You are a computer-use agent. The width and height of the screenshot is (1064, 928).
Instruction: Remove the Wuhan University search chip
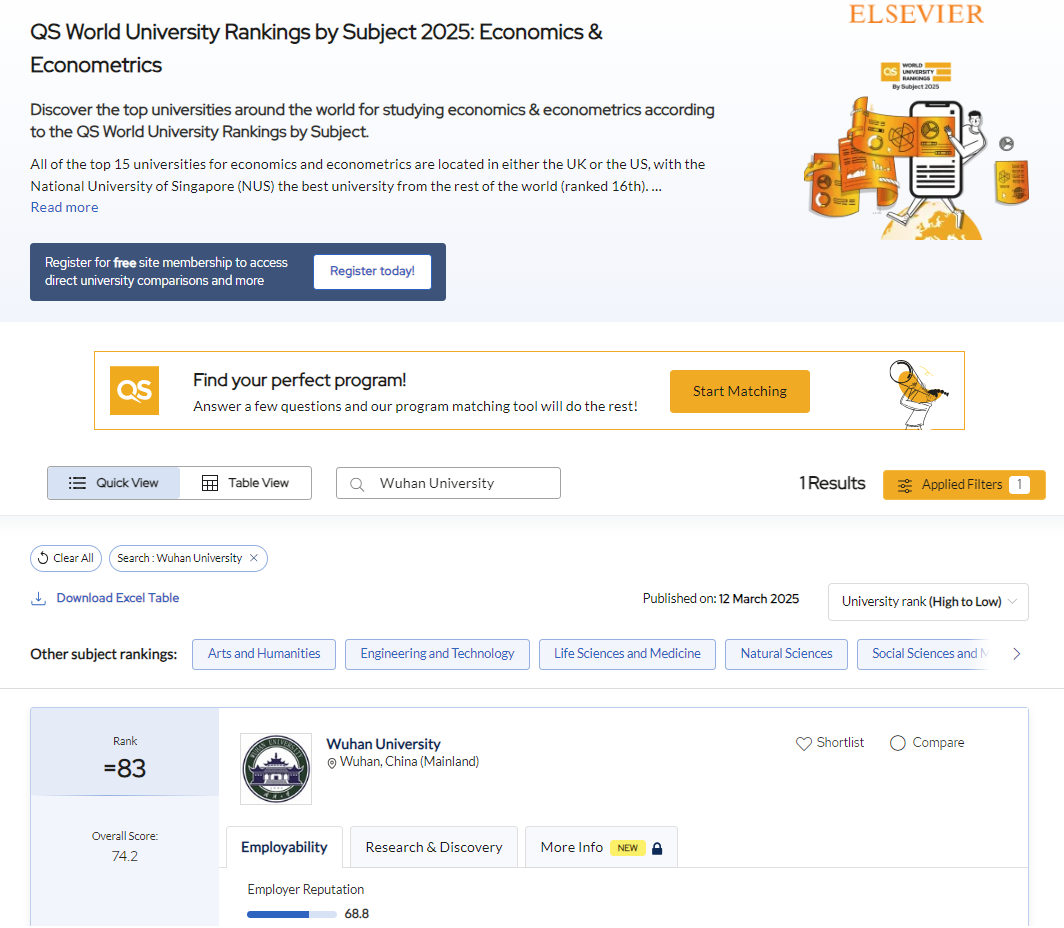pyautogui.click(x=254, y=558)
